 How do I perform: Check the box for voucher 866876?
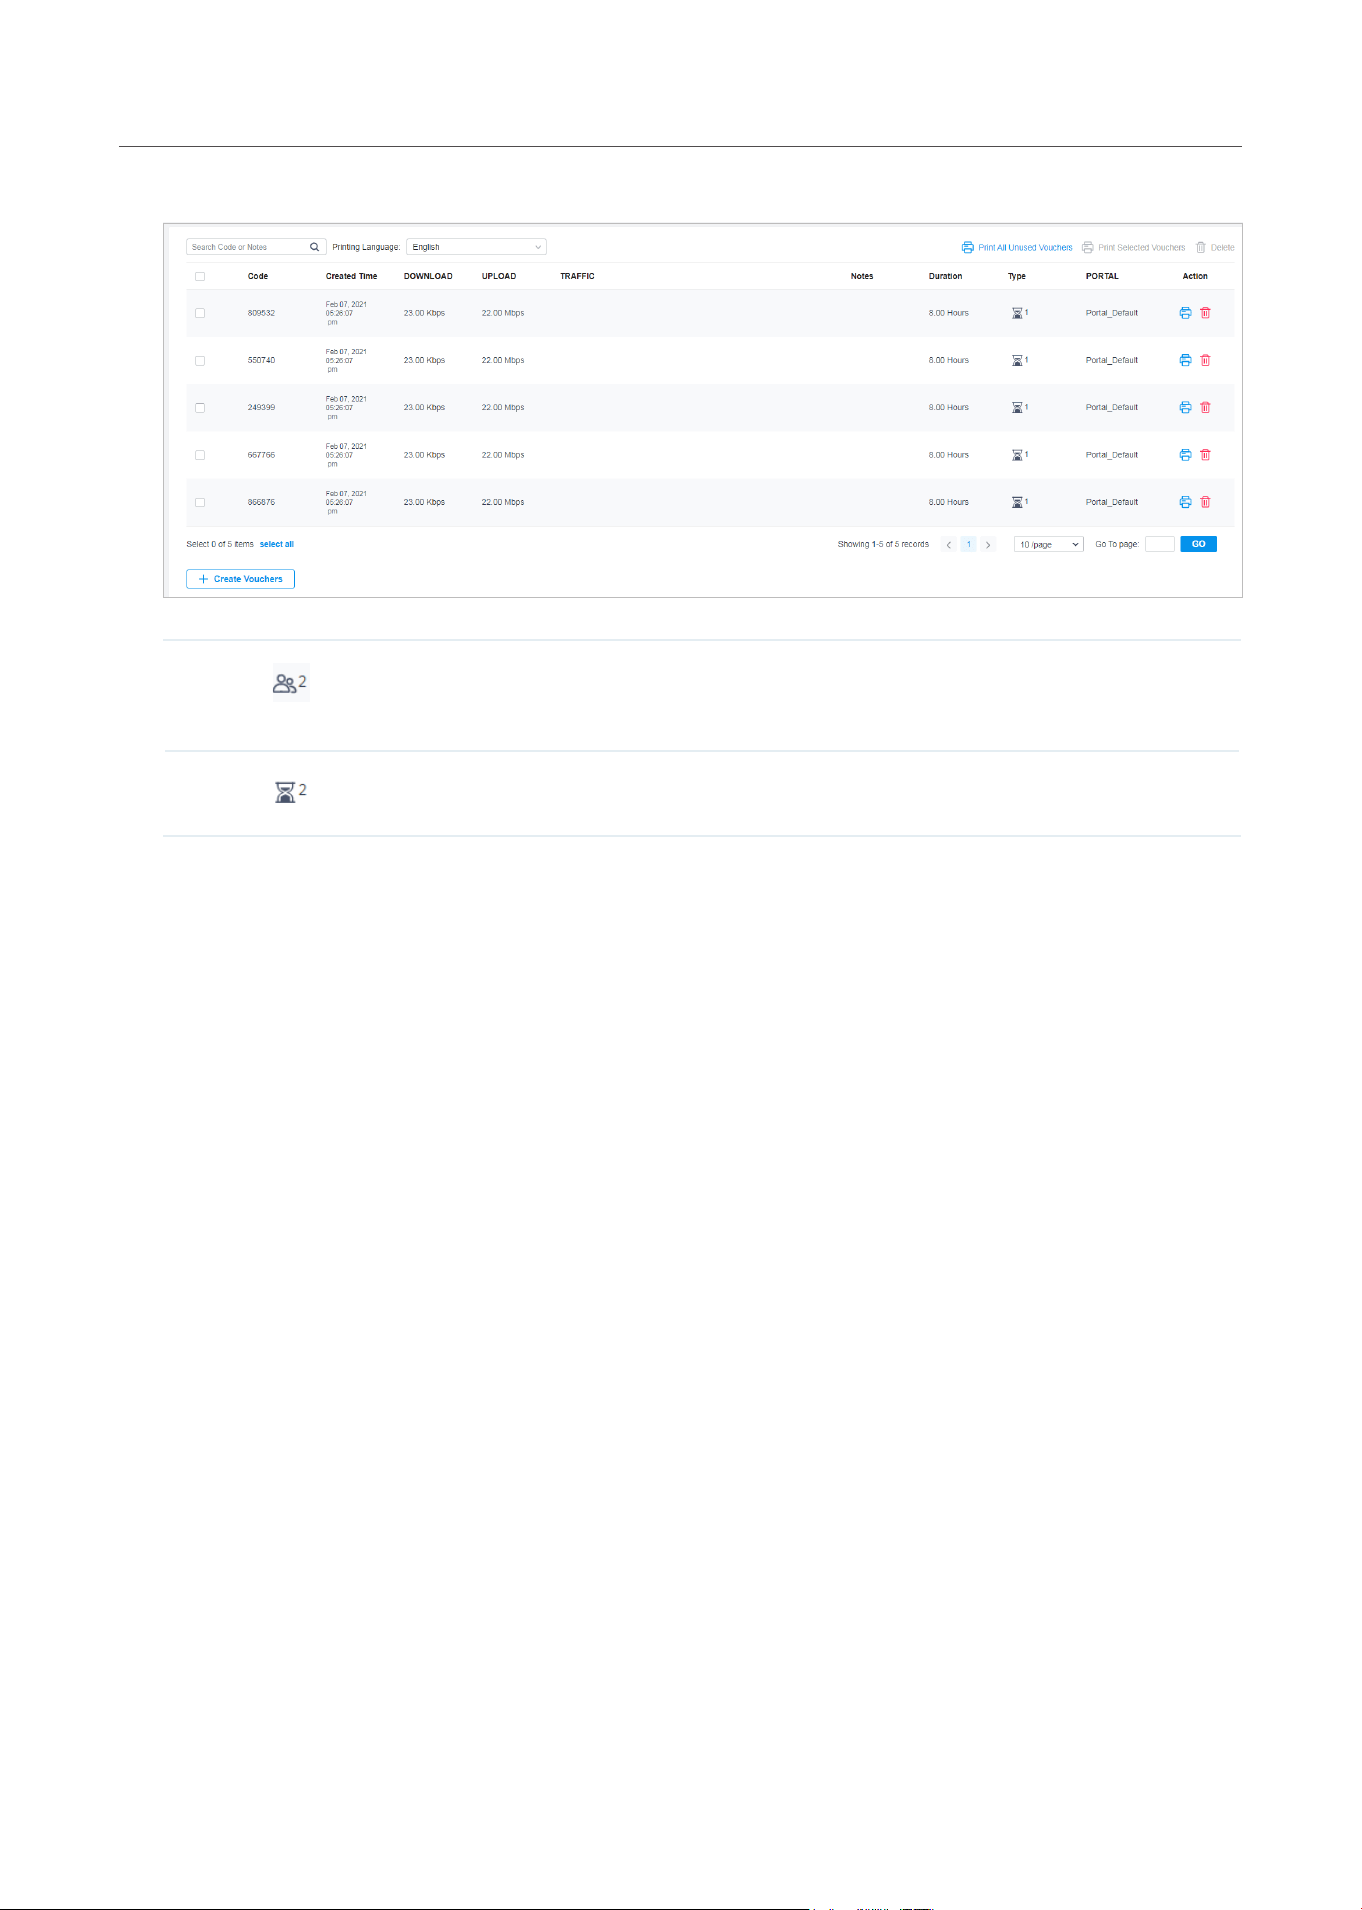[x=200, y=502]
